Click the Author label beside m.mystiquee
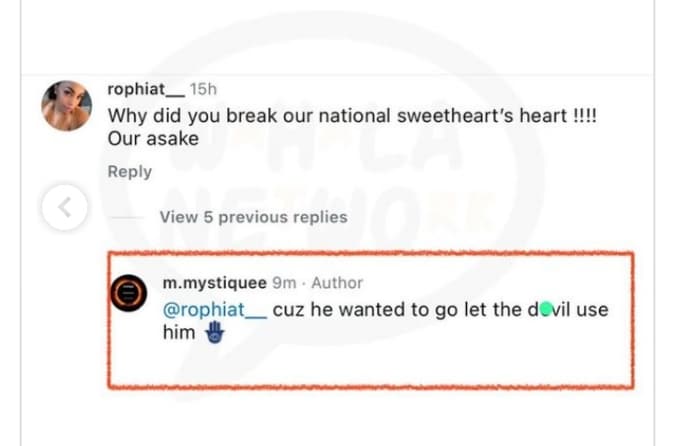The width and height of the screenshot is (675, 446). tap(339, 283)
